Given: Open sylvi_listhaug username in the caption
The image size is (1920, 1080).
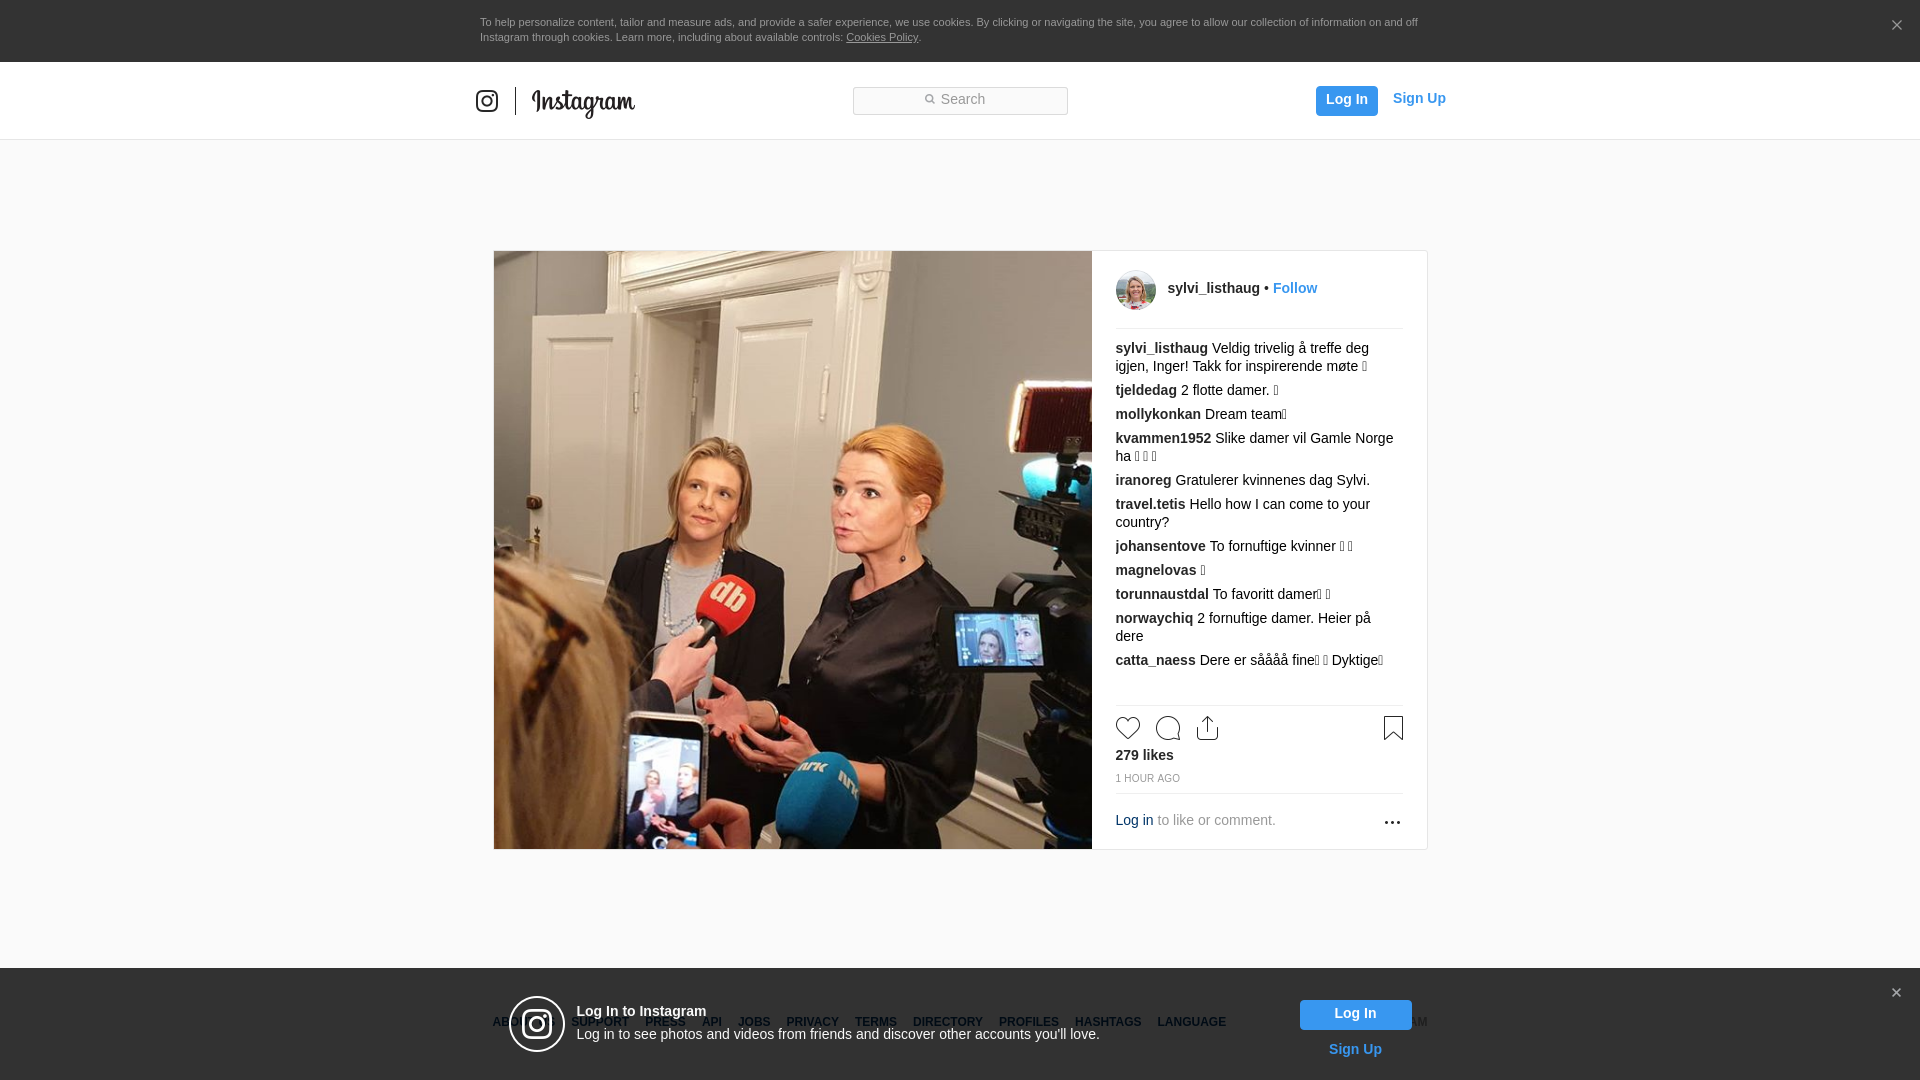Looking at the screenshot, I should point(1161,348).
